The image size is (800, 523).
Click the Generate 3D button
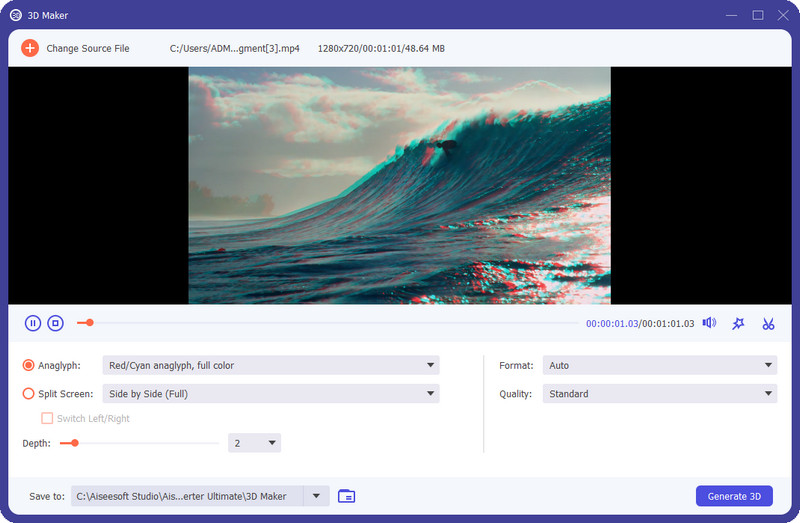click(x=734, y=496)
